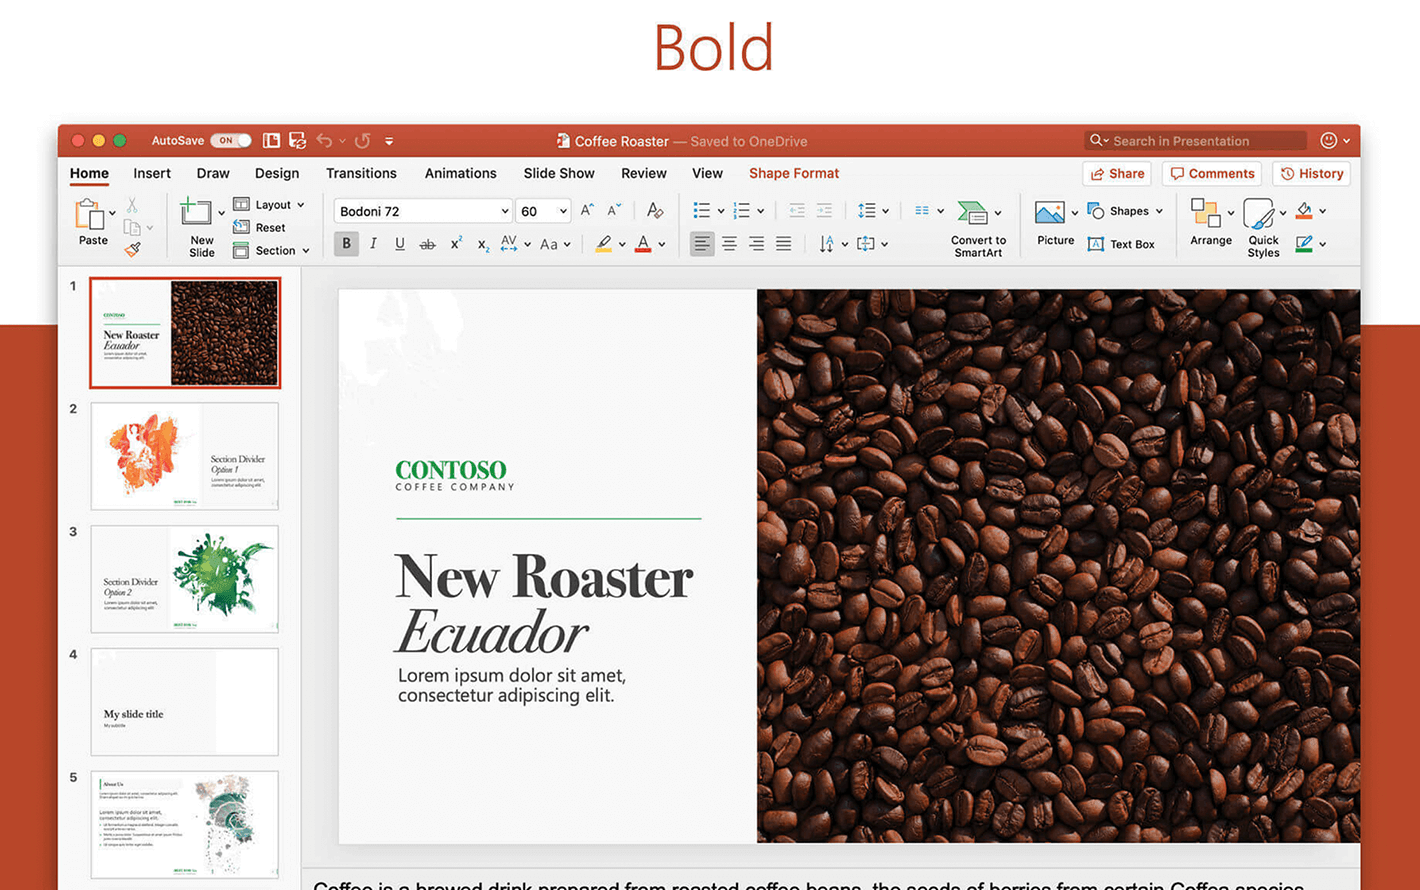
Task: Click the Comments button
Action: click(x=1212, y=173)
